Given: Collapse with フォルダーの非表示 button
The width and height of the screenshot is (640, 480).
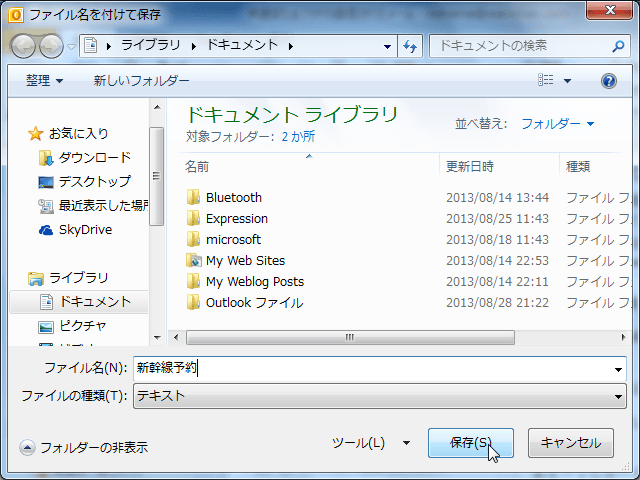Looking at the screenshot, I should (84, 448).
